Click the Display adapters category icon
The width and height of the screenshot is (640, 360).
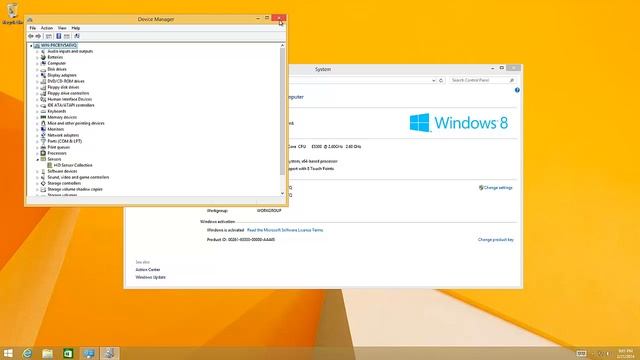(x=43, y=75)
